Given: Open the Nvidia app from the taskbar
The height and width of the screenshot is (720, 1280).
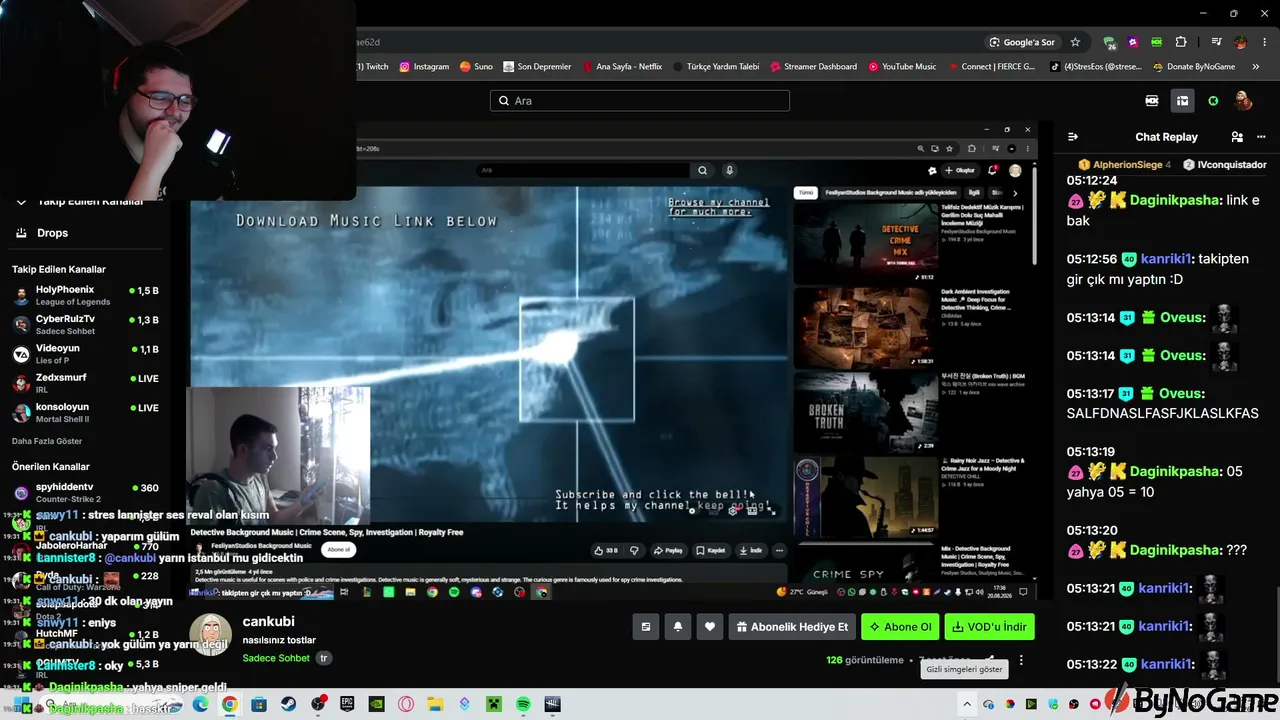Looking at the screenshot, I should (377, 705).
